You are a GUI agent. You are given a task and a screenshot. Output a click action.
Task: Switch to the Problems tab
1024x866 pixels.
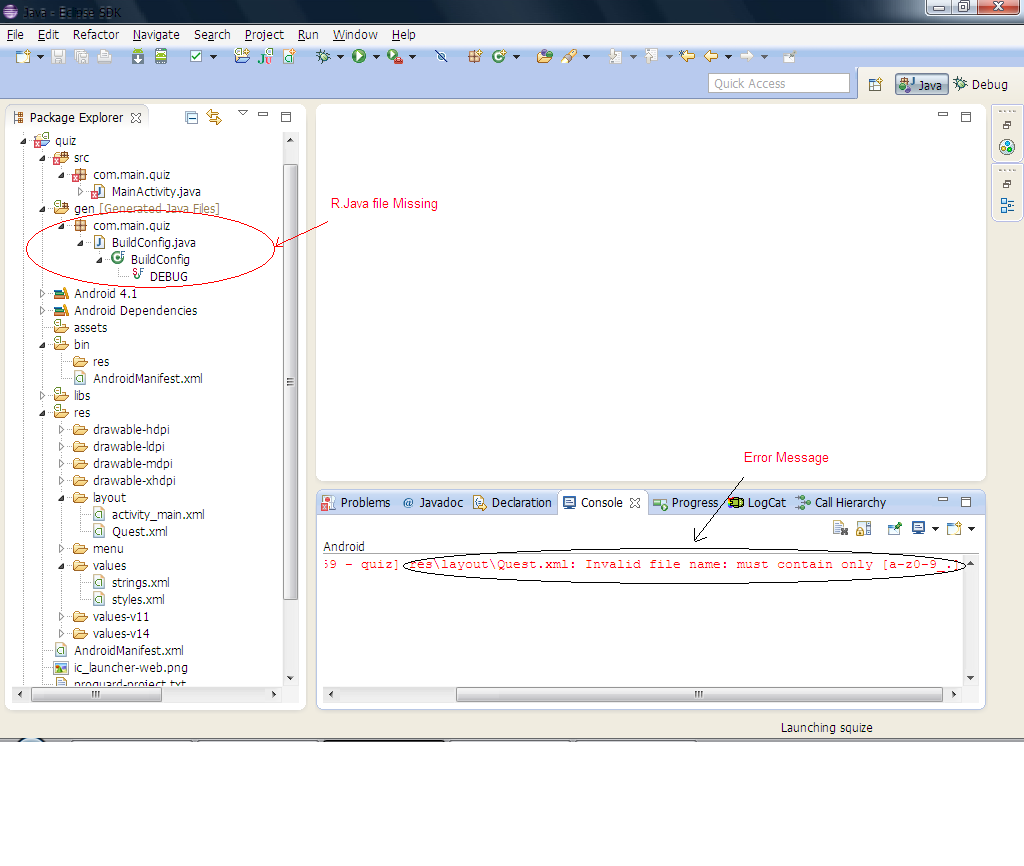click(x=357, y=503)
